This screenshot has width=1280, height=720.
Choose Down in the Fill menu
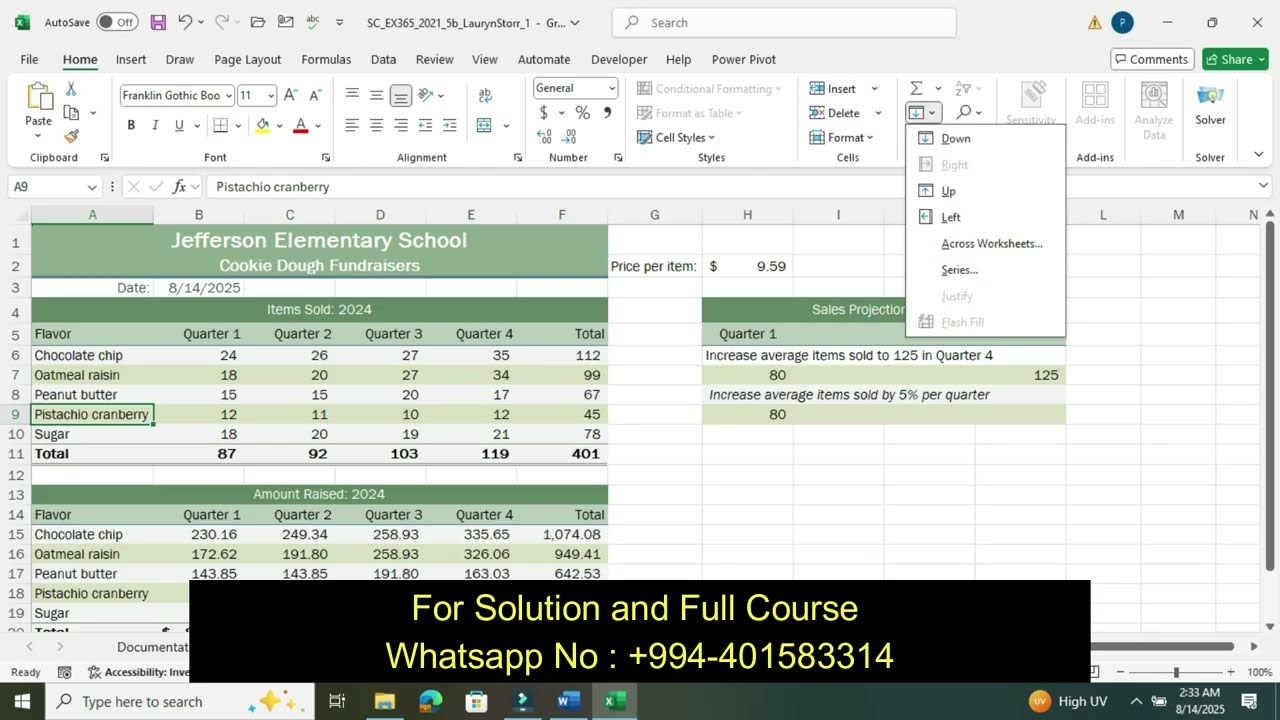click(x=955, y=139)
